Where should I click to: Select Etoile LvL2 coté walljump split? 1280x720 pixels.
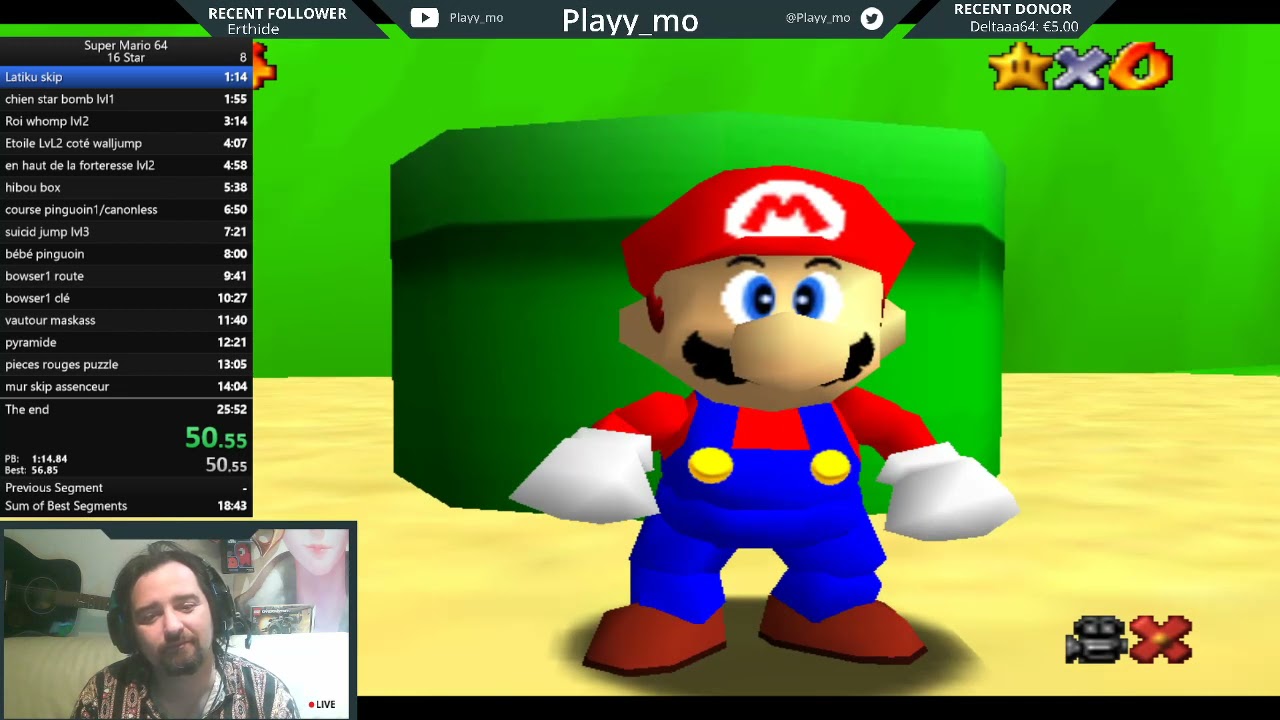126,143
